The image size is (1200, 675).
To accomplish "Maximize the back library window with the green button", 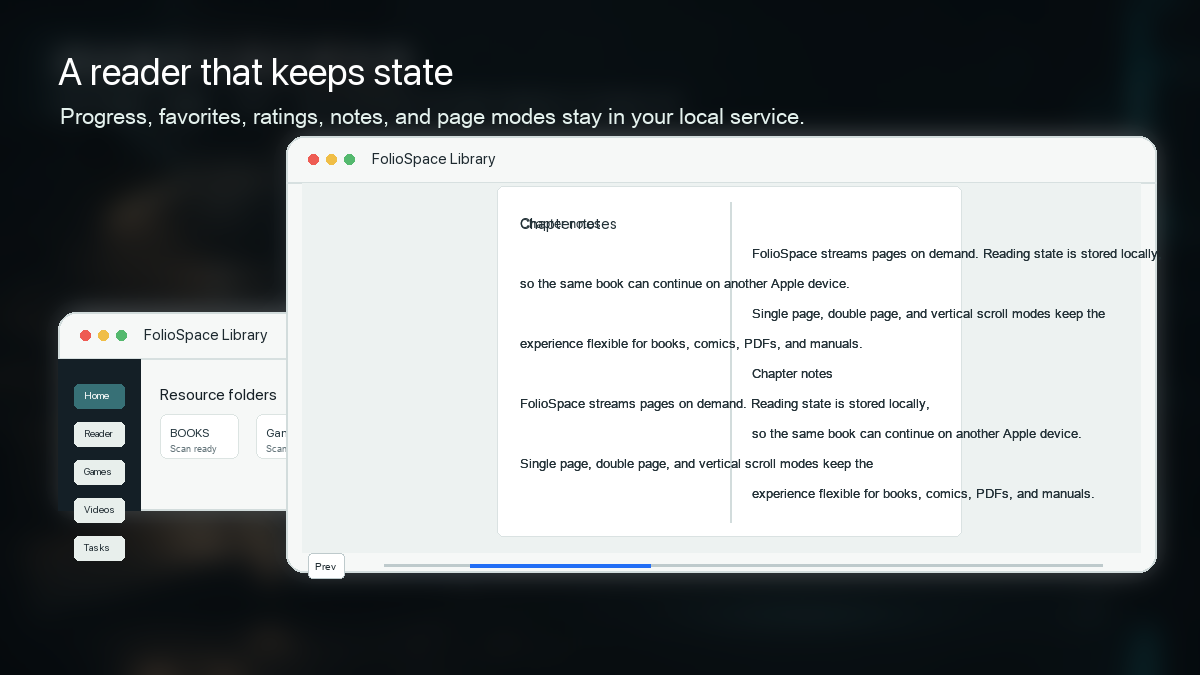I will pyautogui.click(x=122, y=335).
